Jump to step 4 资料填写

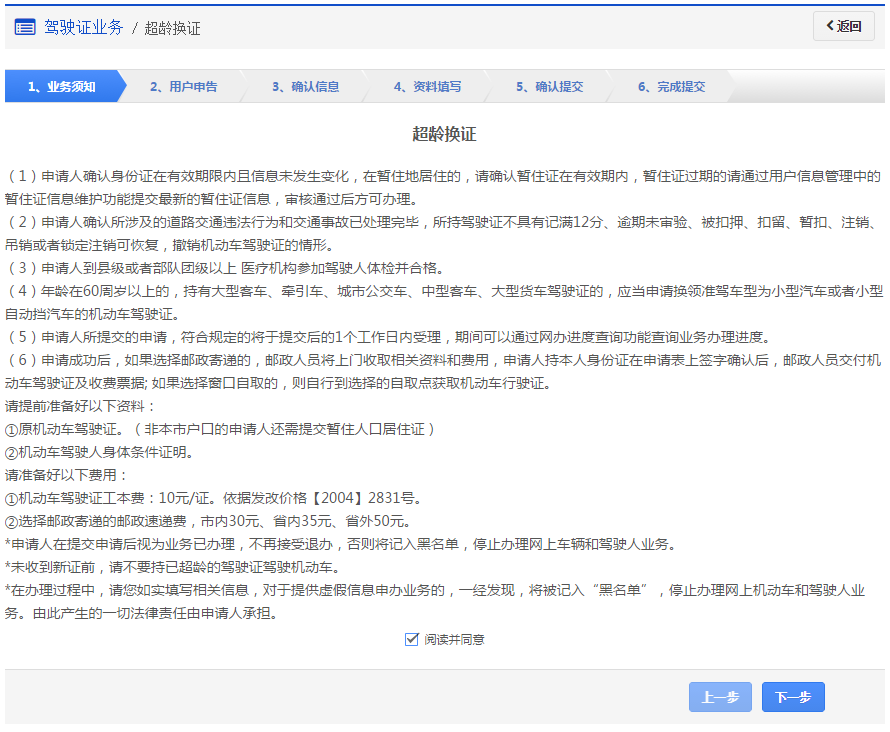coord(427,87)
